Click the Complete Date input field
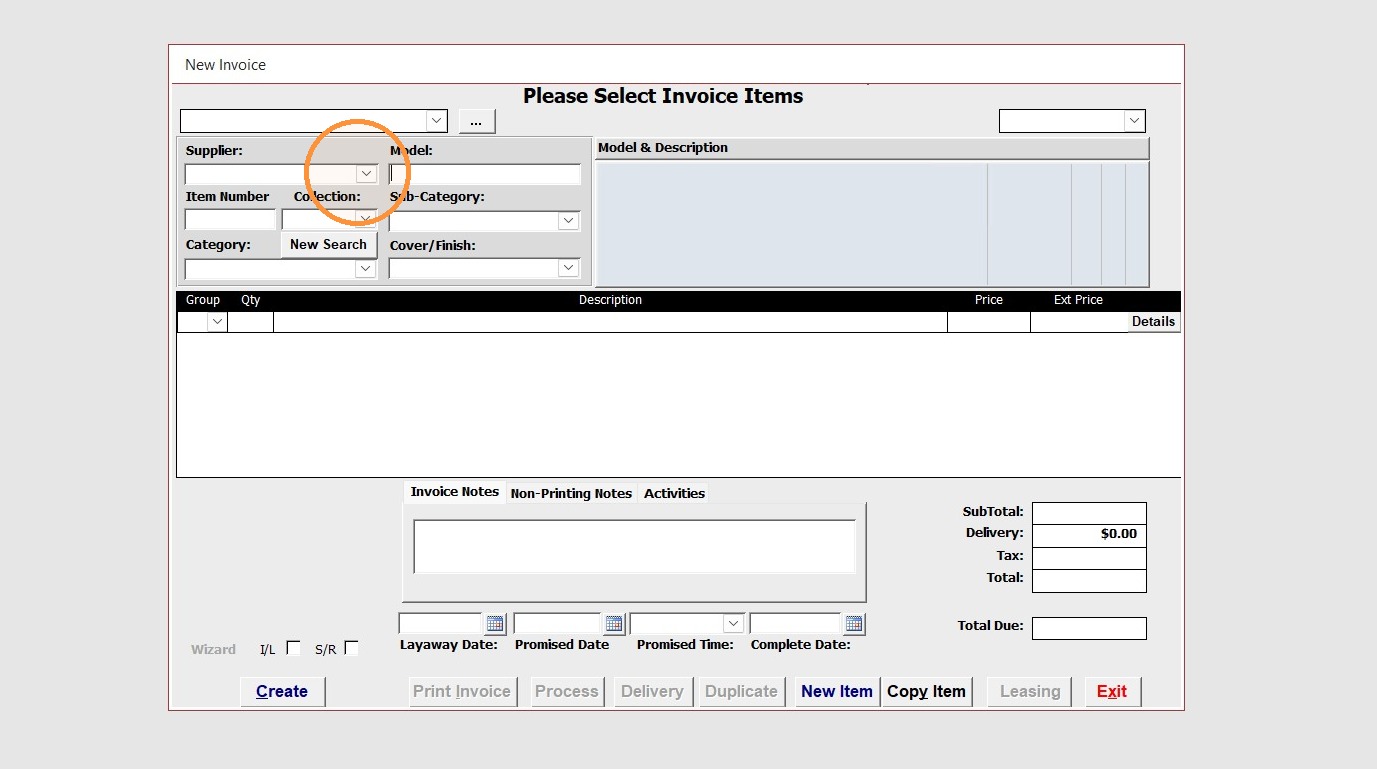 795,624
